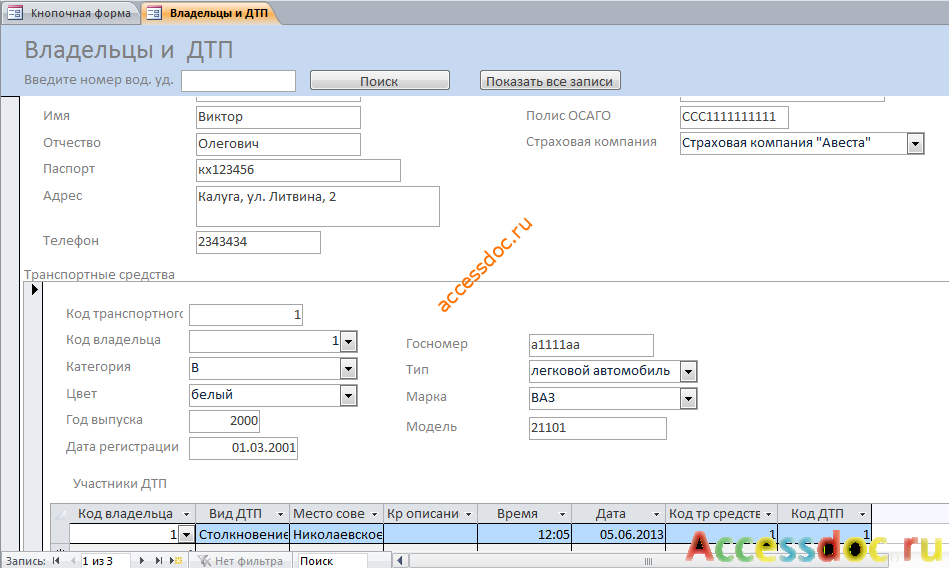This screenshot has height=568, width=949.
Task: Click 'Полис ОСАГО' field CCC1111111111
Action: 734,117
